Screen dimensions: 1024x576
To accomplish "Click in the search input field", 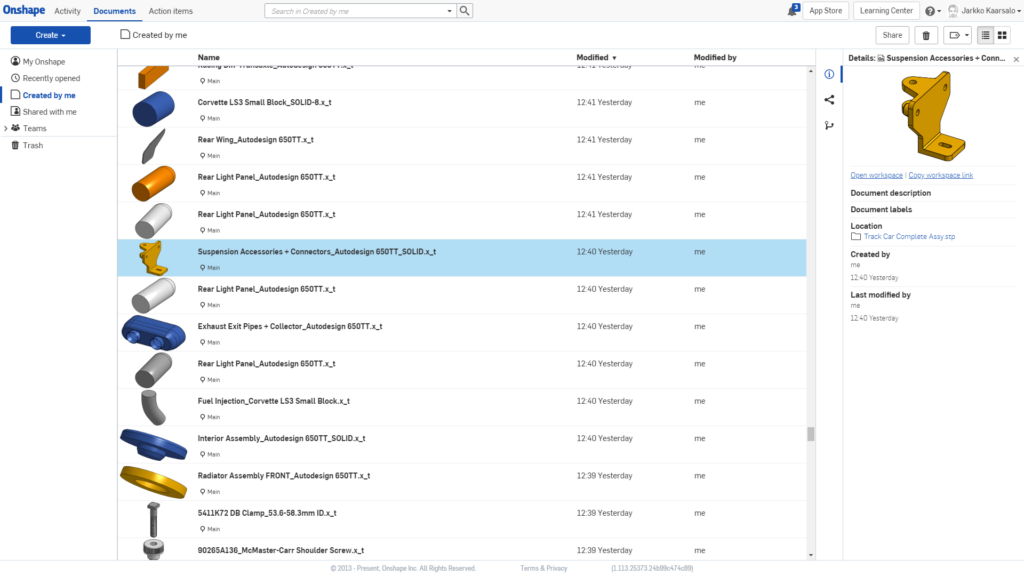I will (x=355, y=11).
